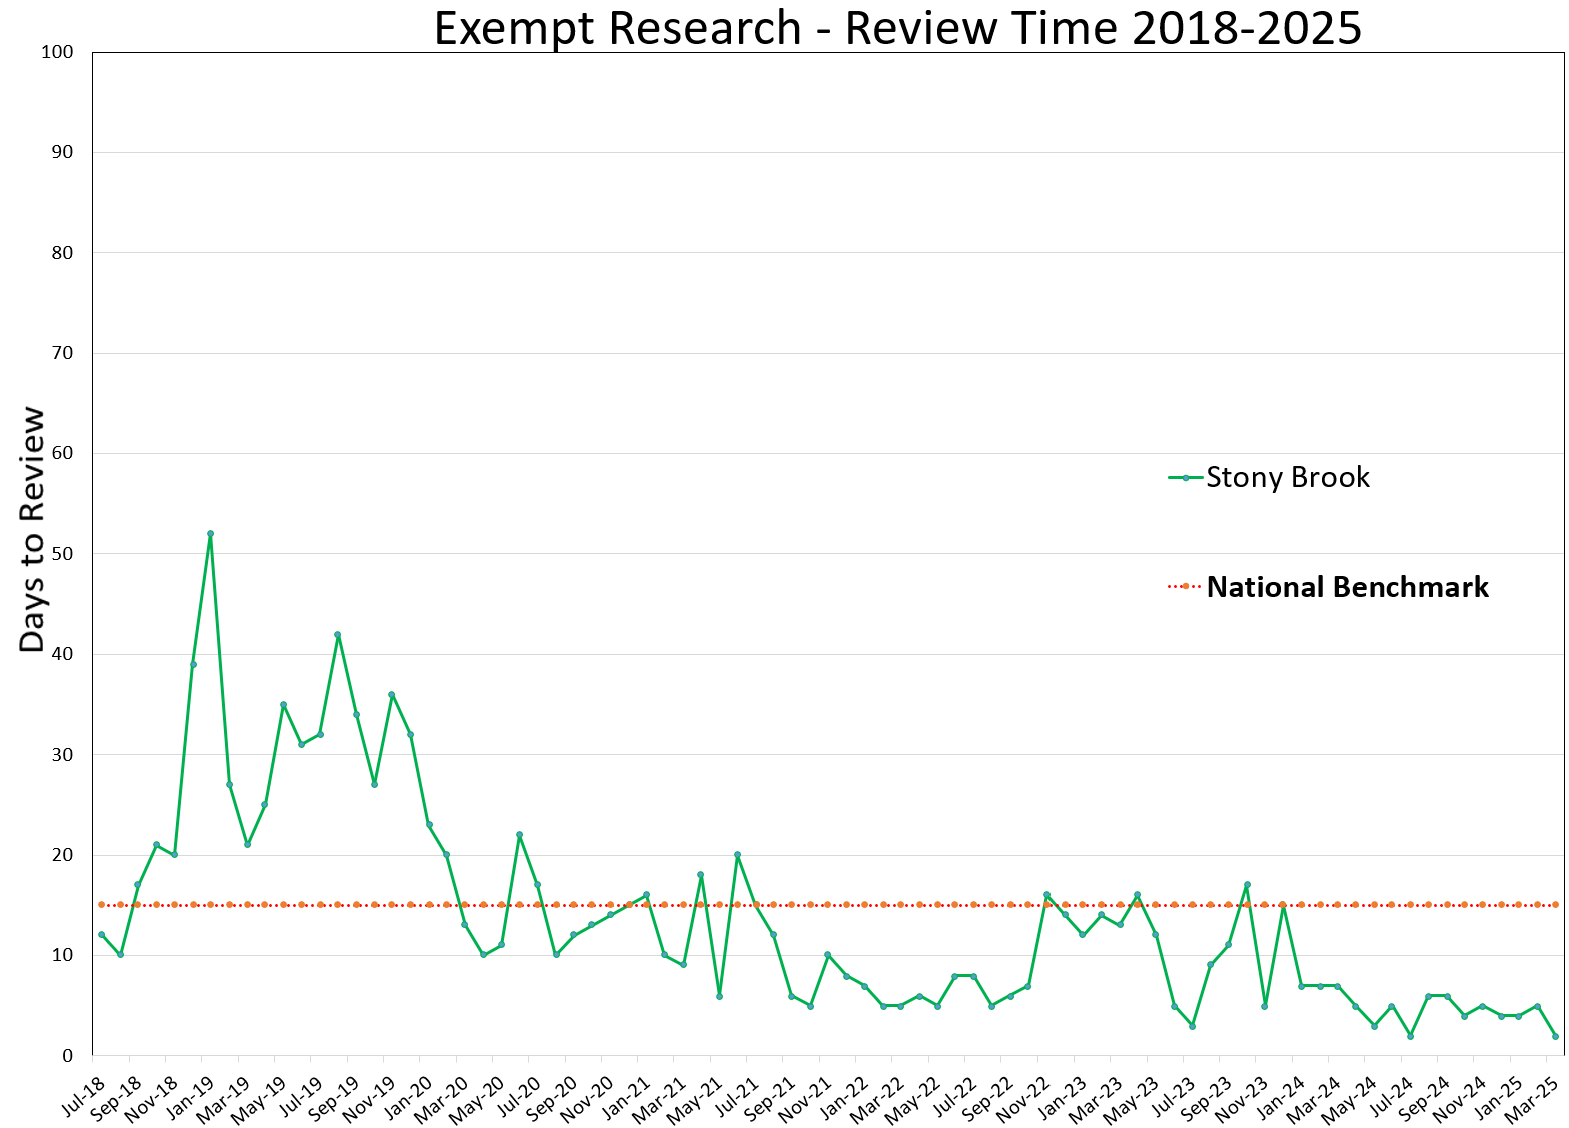This screenshot has width=1569, height=1128.
Task: Click the 'Sep-18' x-axis label
Action: pos(118,1098)
